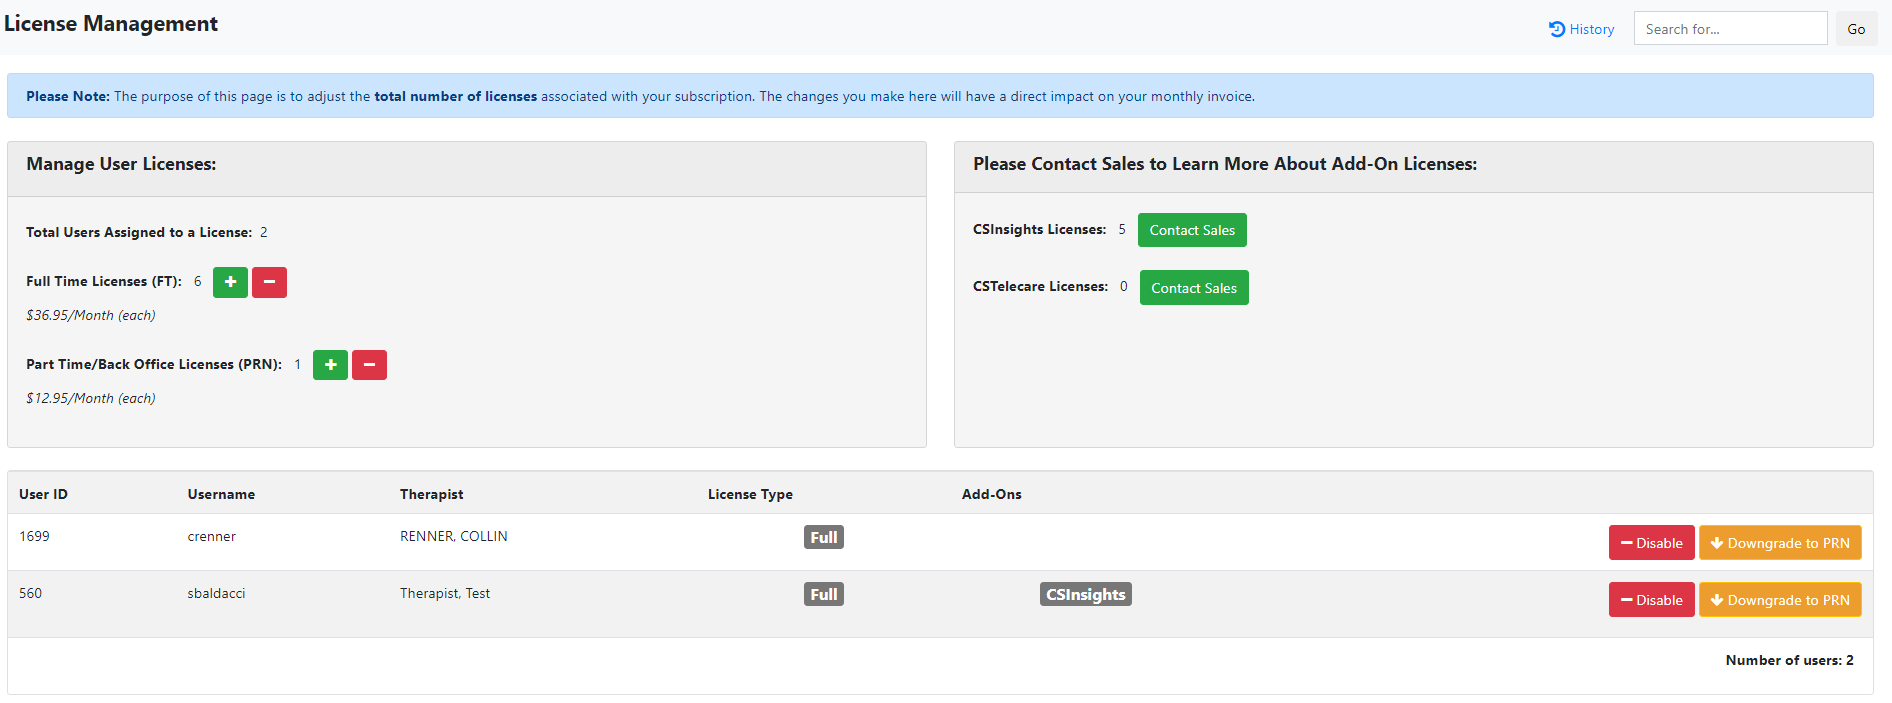This screenshot has height=703, width=1892.
Task: Decrease Part Time/Back Office PRN licenses
Action: [369, 365]
